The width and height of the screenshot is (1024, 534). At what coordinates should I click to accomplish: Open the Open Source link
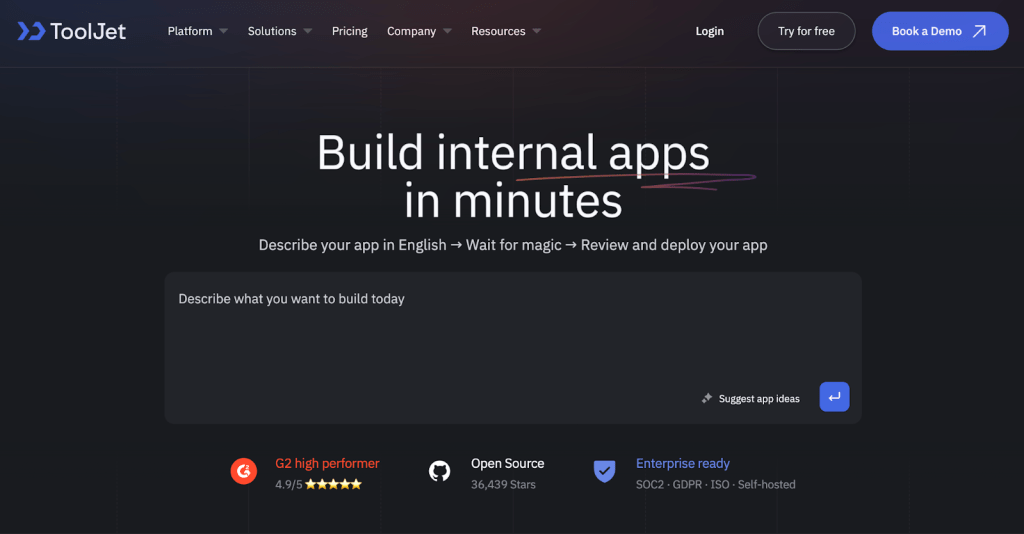click(x=507, y=463)
